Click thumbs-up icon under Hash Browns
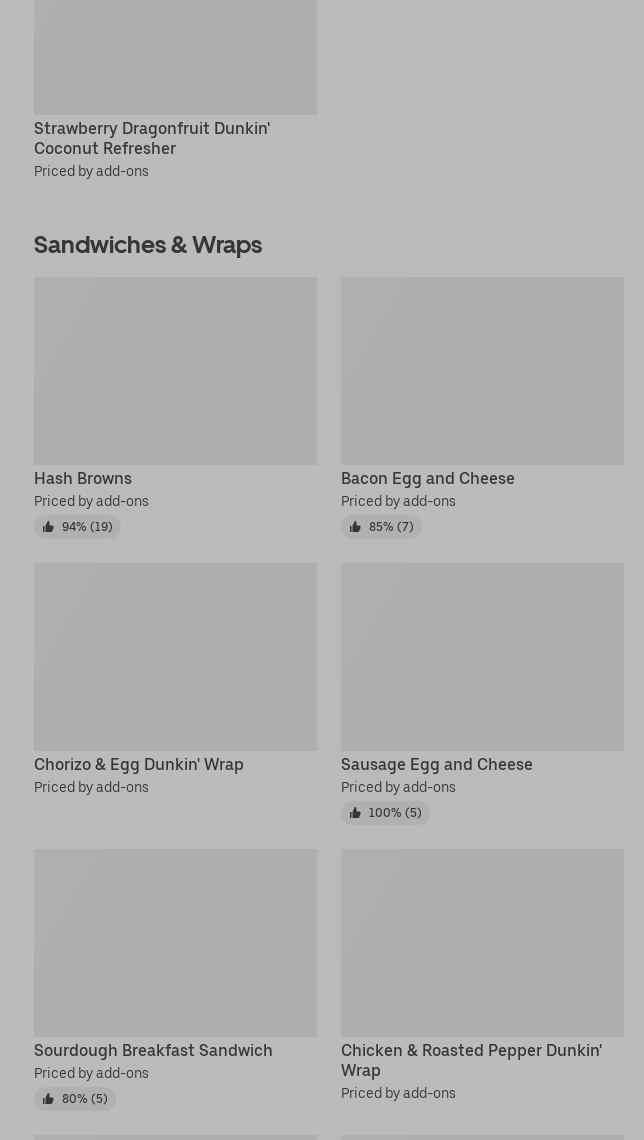 (48, 527)
